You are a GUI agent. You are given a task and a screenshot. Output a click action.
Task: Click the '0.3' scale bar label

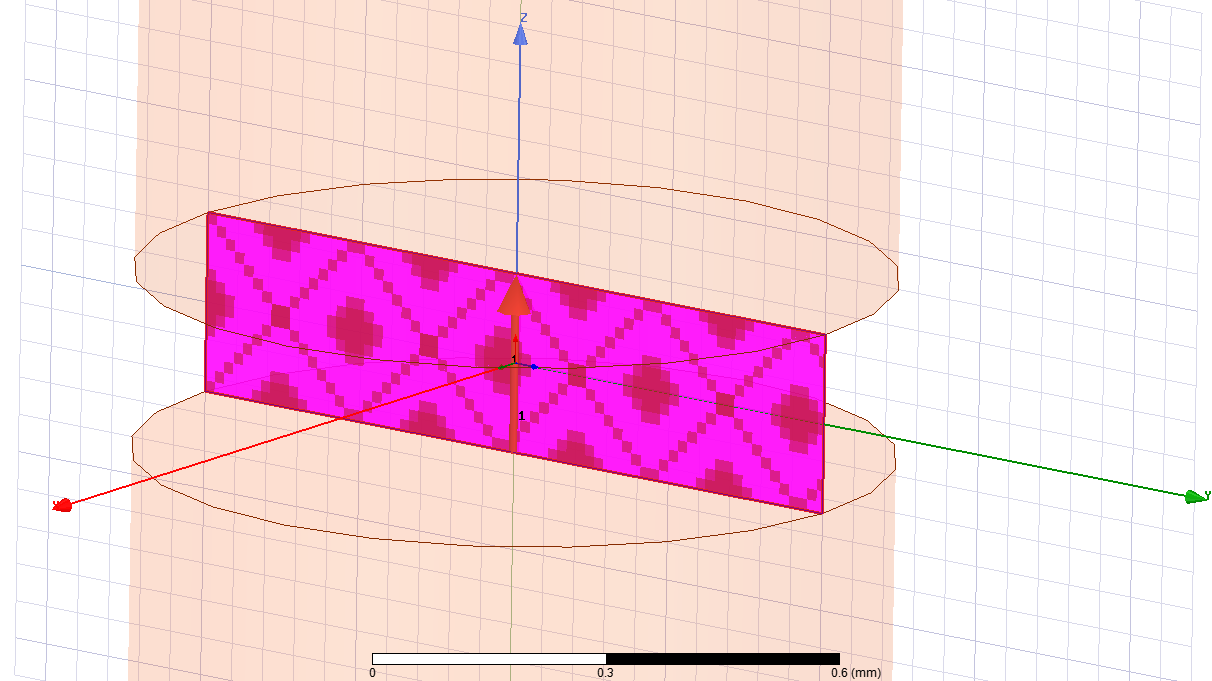(606, 673)
